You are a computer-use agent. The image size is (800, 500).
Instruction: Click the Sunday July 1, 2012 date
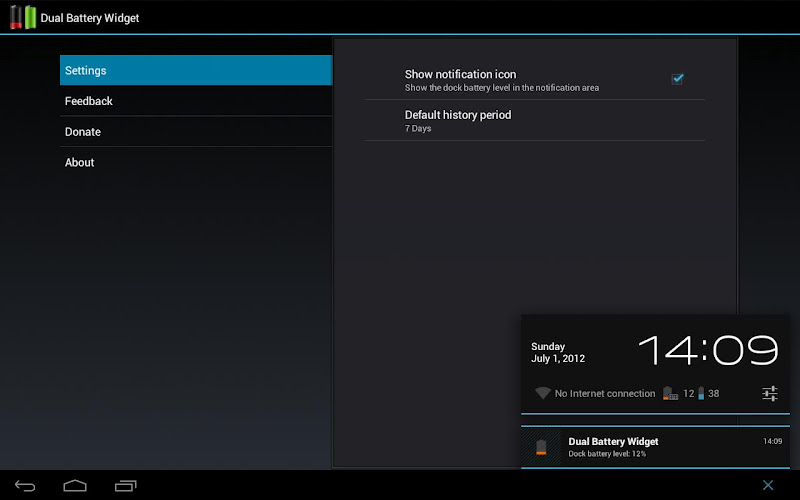click(x=558, y=353)
